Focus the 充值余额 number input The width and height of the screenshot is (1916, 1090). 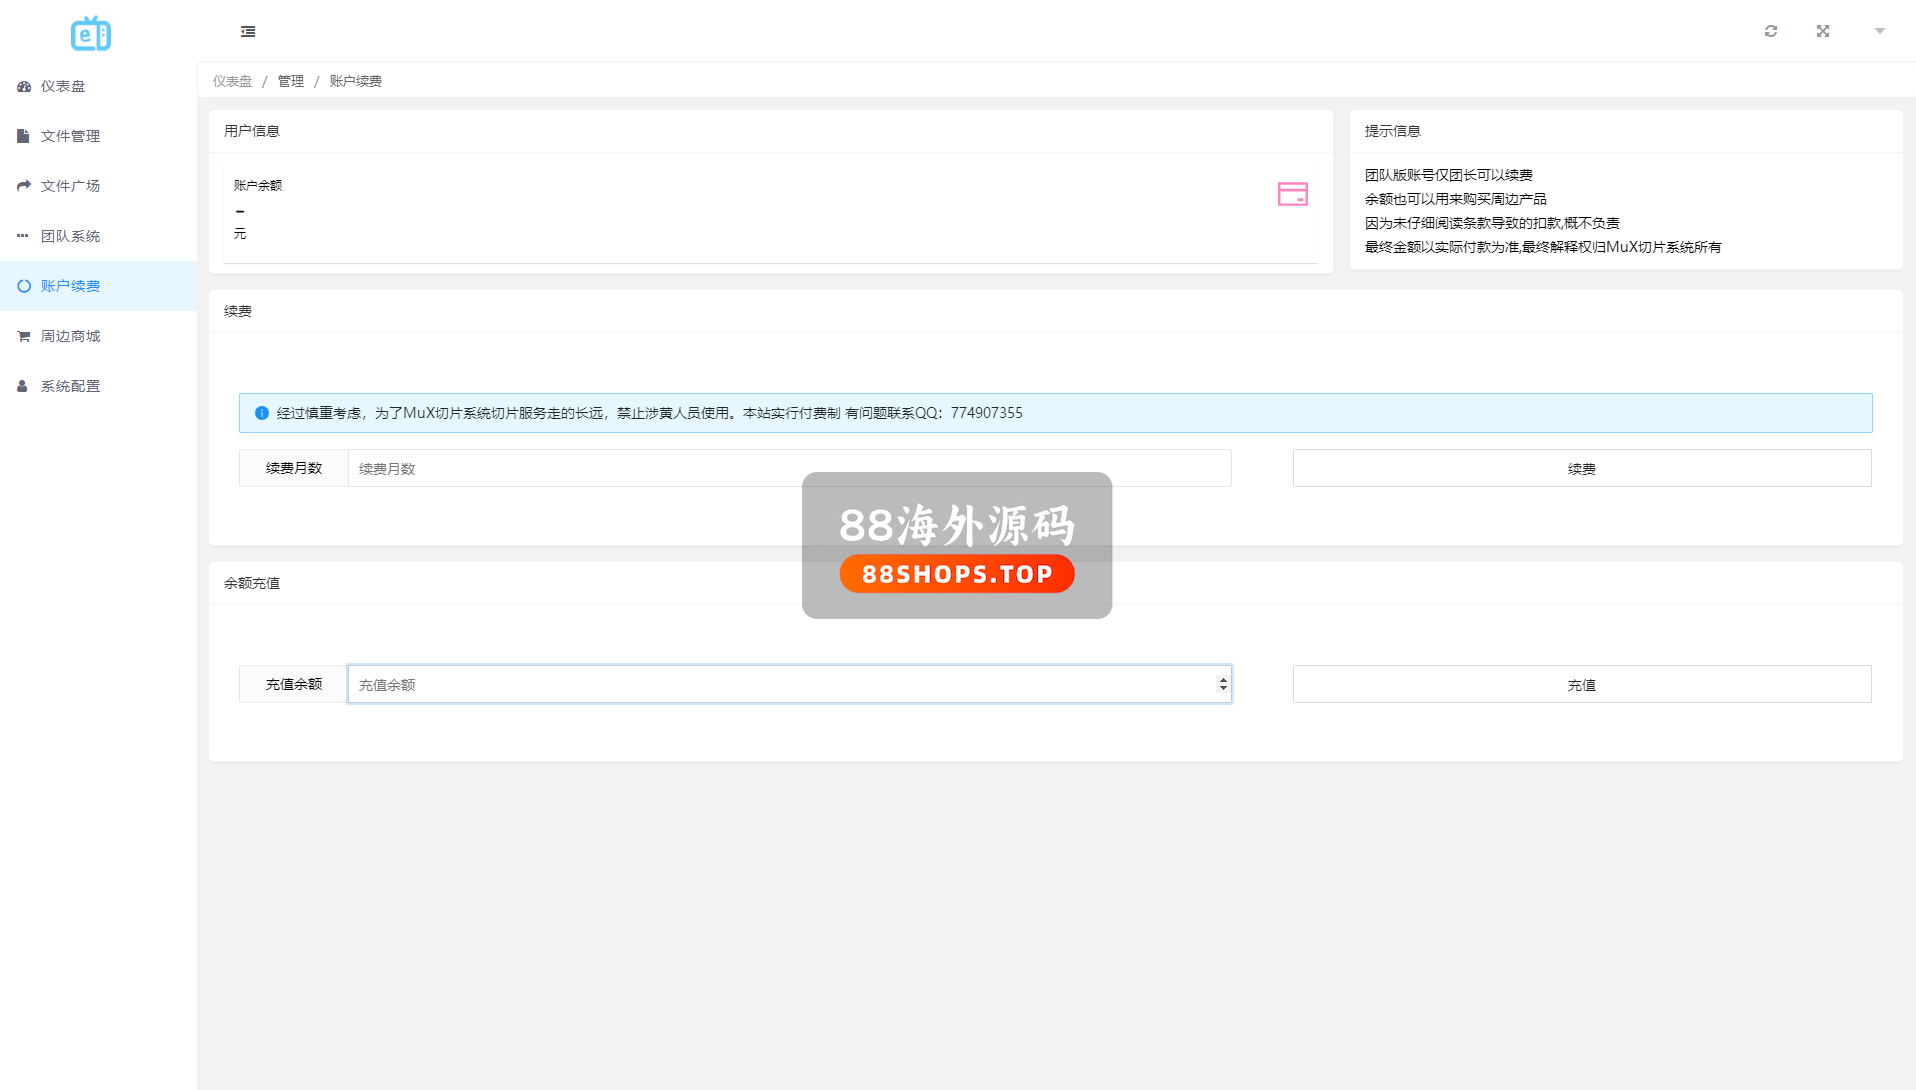(780, 685)
